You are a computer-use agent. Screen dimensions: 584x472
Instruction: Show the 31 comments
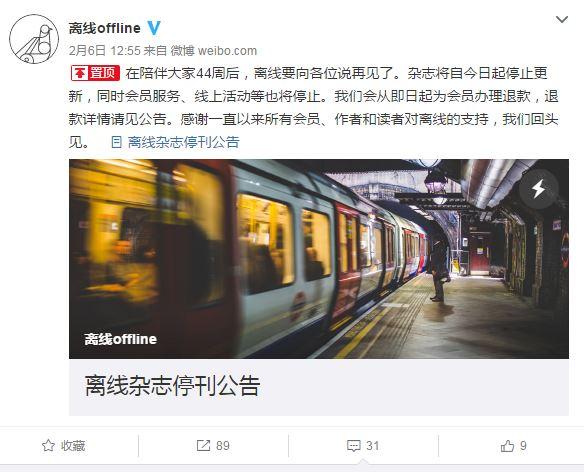pyautogui.click(x=363, y=446)
